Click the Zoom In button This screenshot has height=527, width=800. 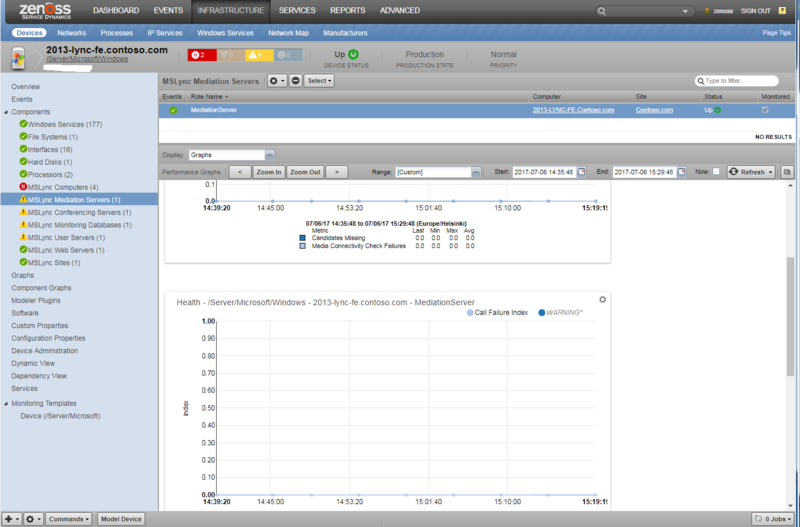(x=269, y=172)
